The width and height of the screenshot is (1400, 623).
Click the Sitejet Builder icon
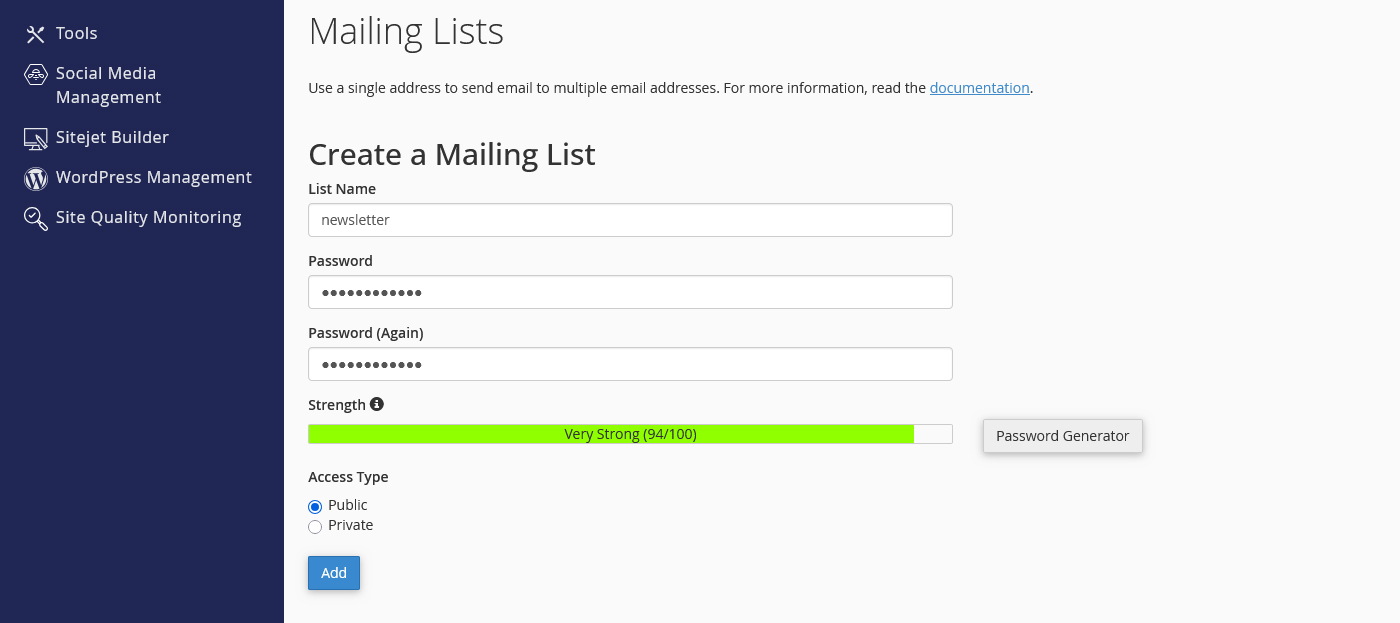coord(35,138)
